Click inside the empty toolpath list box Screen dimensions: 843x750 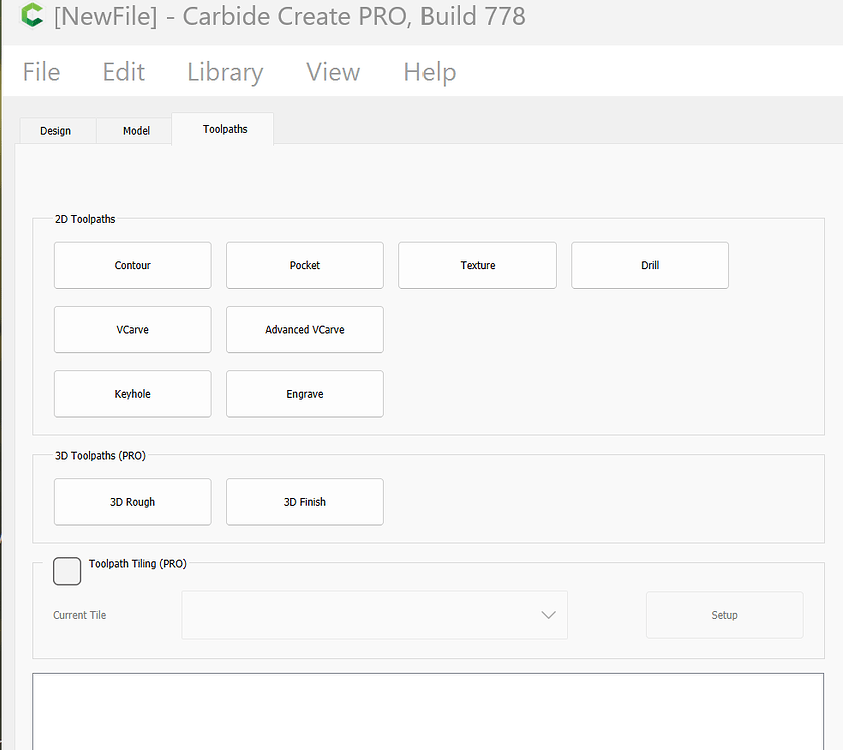(428, 711)
